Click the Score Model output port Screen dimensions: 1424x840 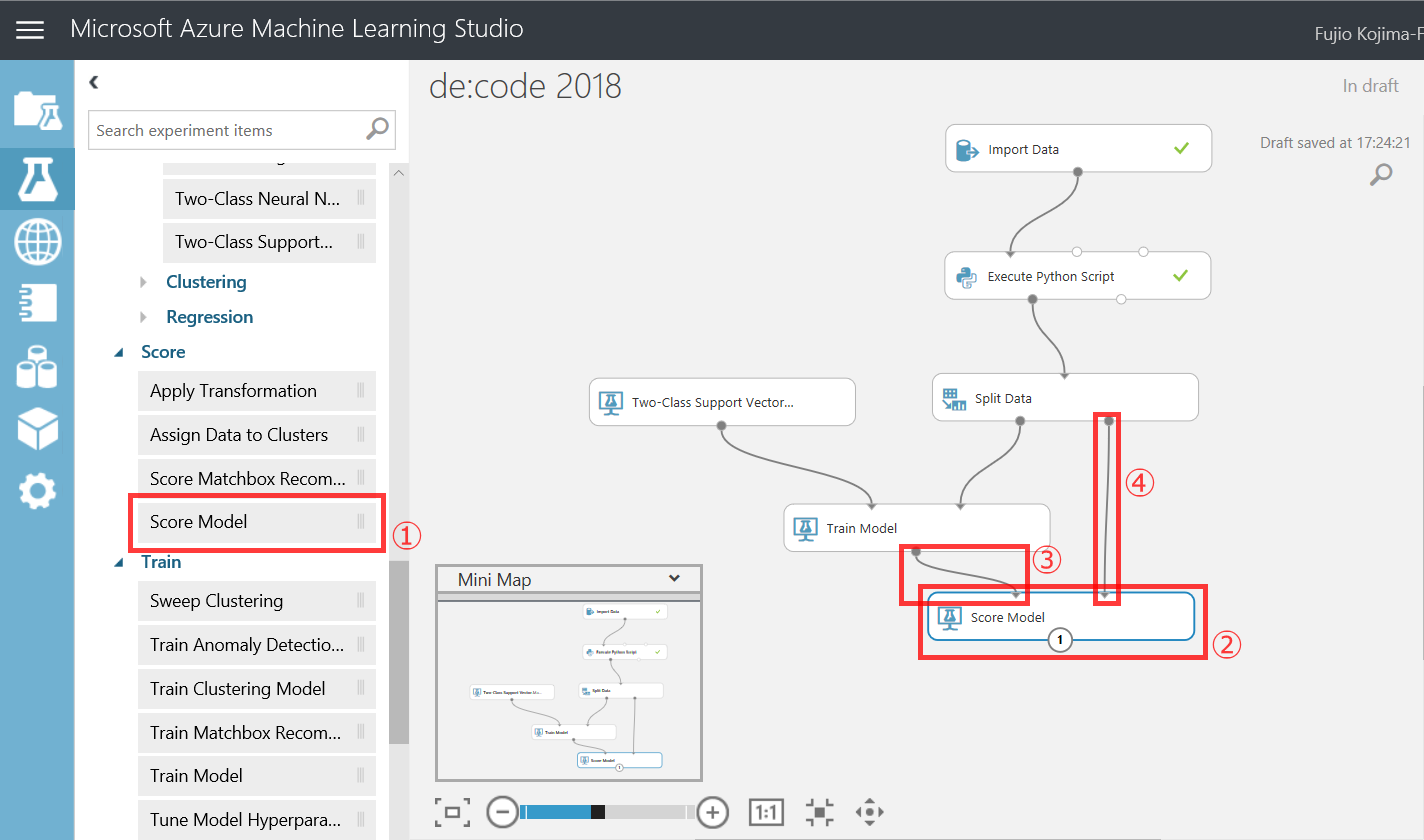(x=1061, y=640)
